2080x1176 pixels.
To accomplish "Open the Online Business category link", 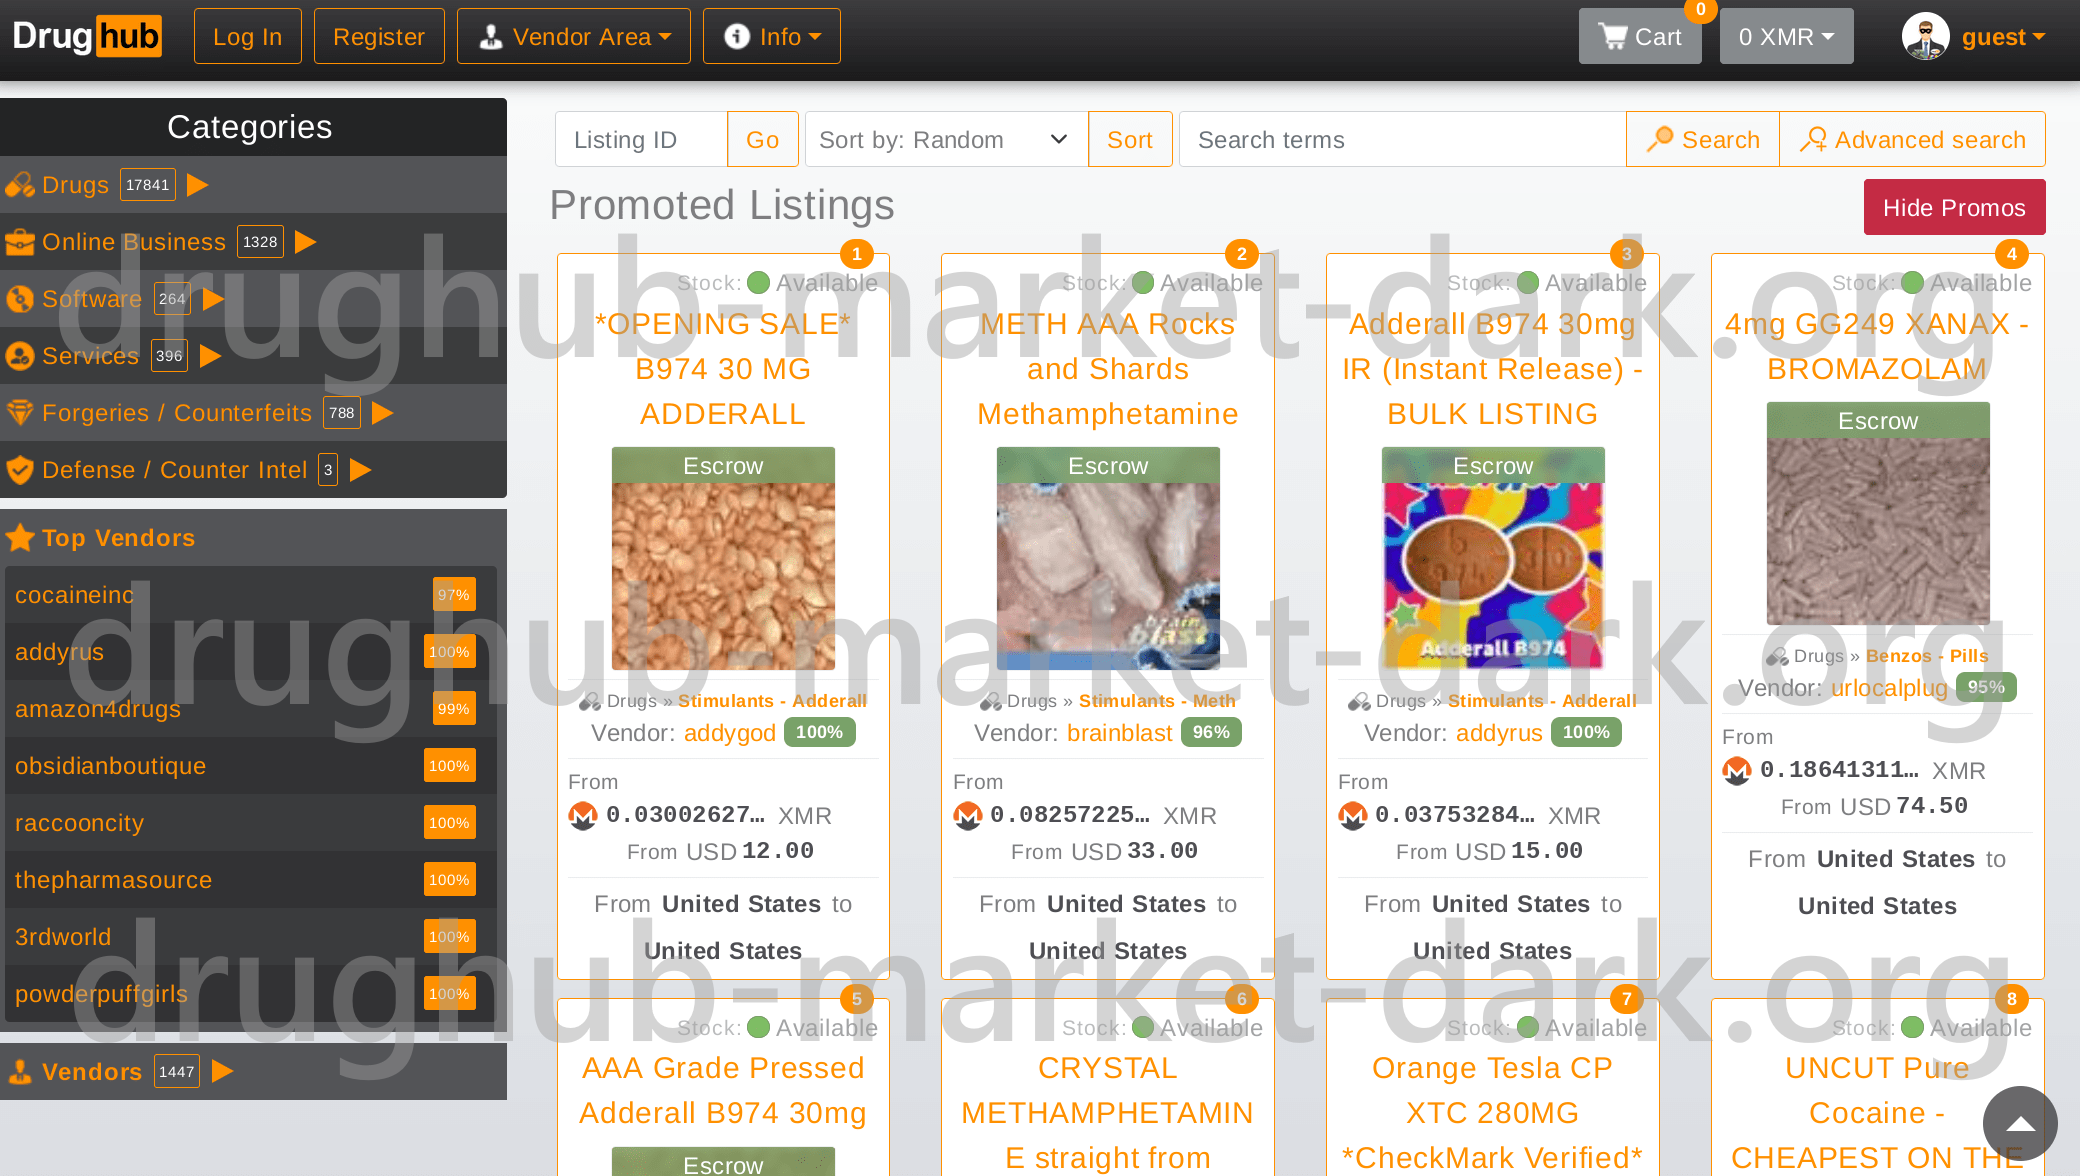I will pos(134,242).
